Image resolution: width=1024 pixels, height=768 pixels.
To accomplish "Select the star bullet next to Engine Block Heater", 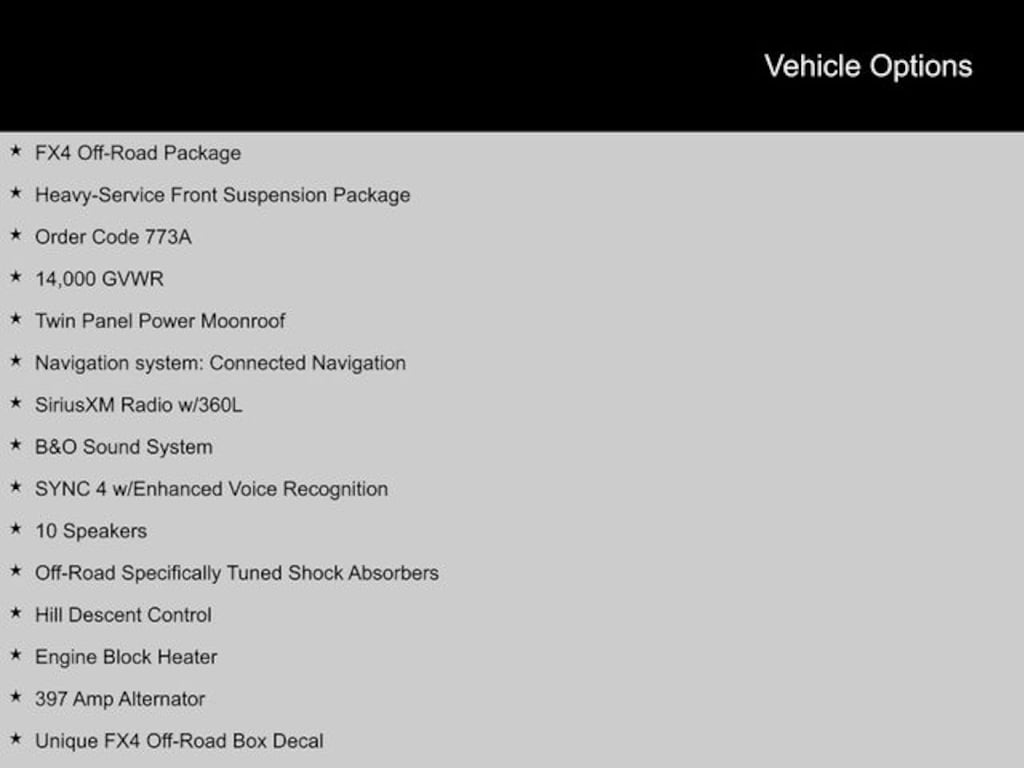I will 15,656.
